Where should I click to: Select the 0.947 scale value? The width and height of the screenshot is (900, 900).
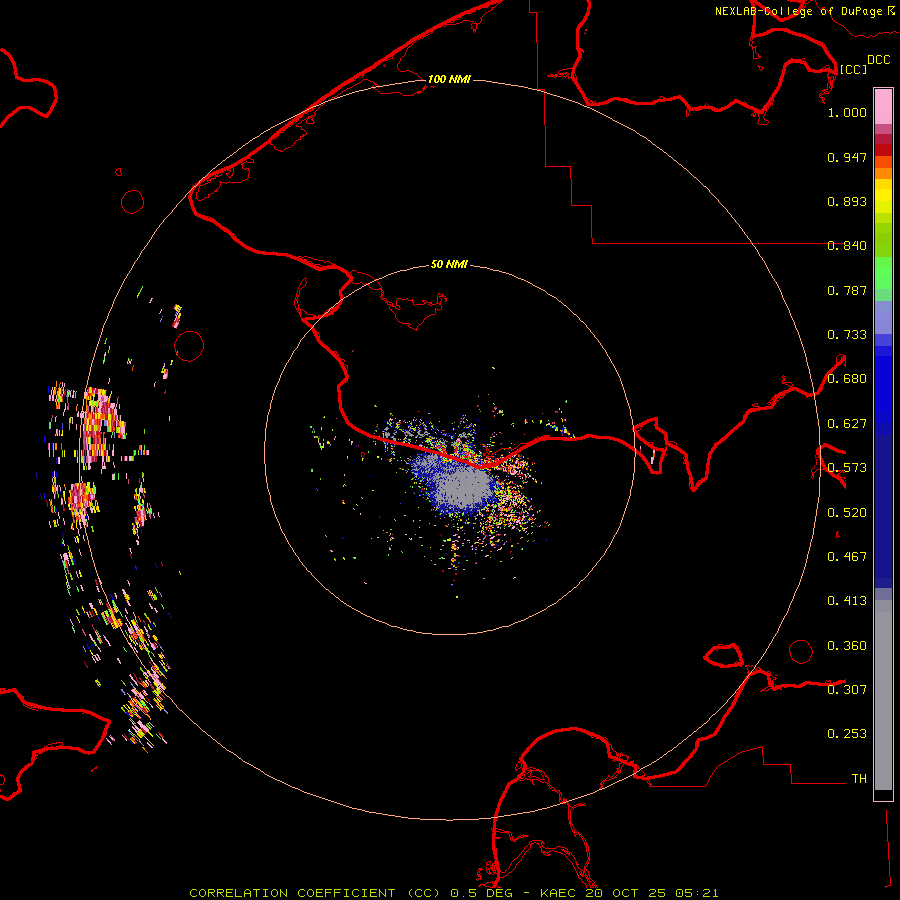(847, 157)
